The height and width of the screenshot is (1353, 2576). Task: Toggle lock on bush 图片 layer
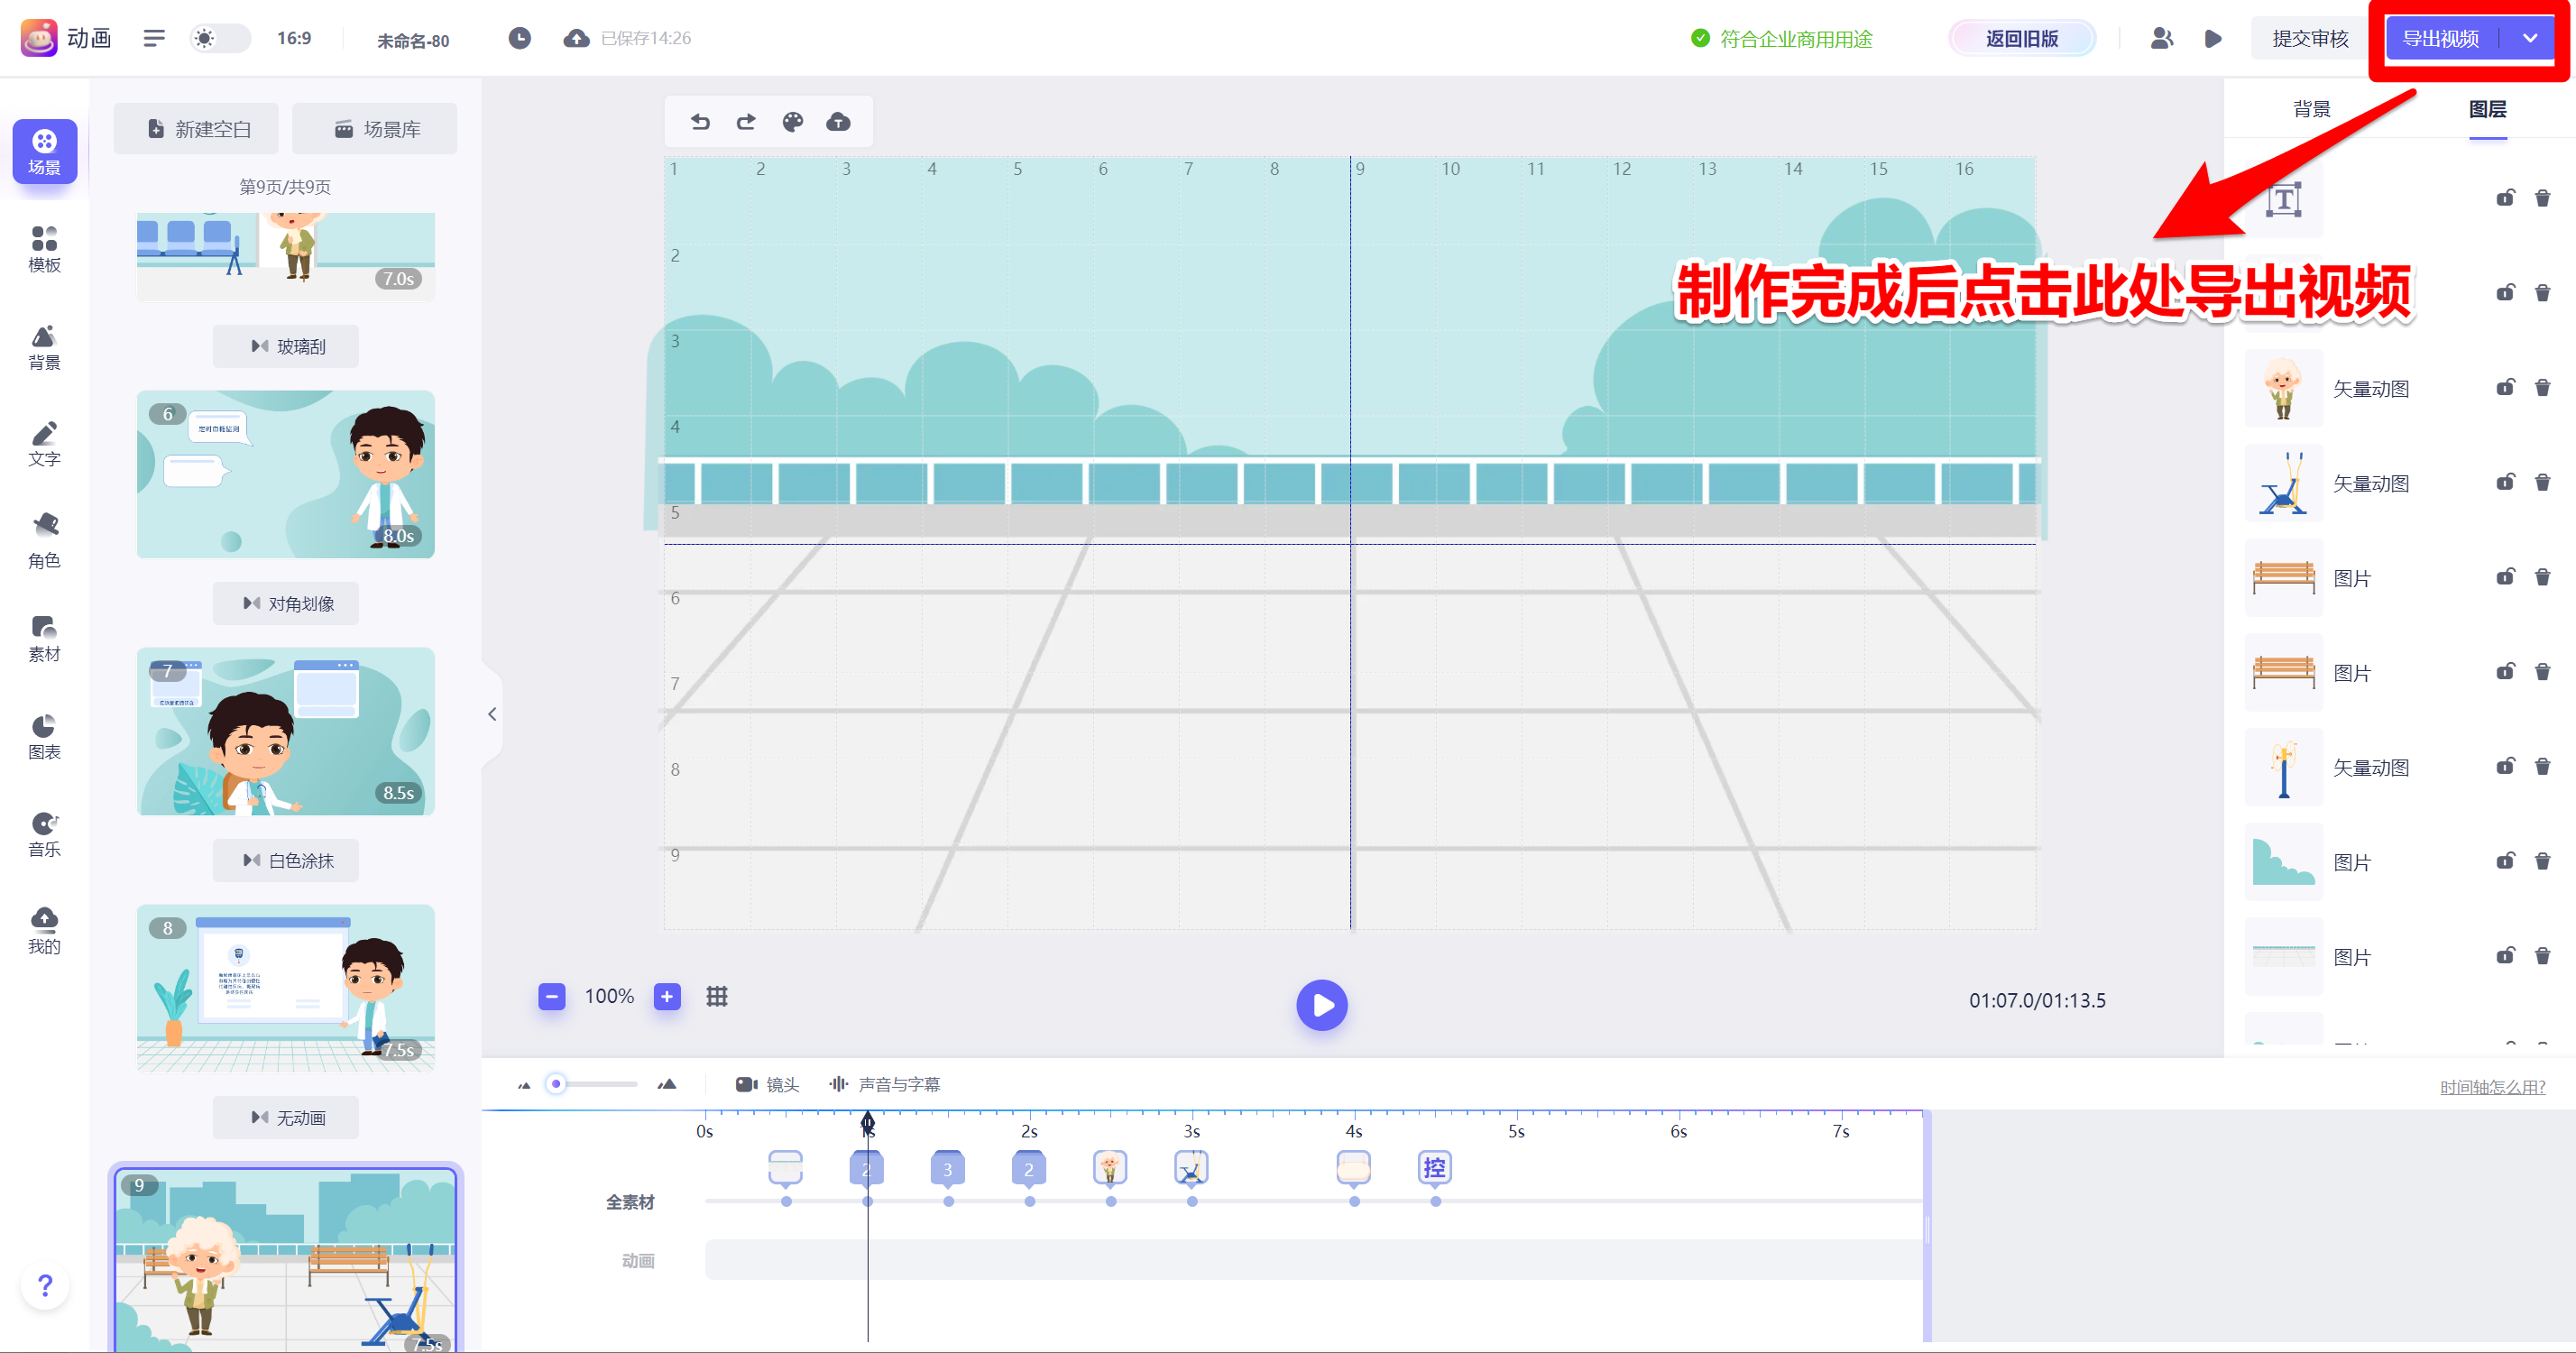(2505, 861)
